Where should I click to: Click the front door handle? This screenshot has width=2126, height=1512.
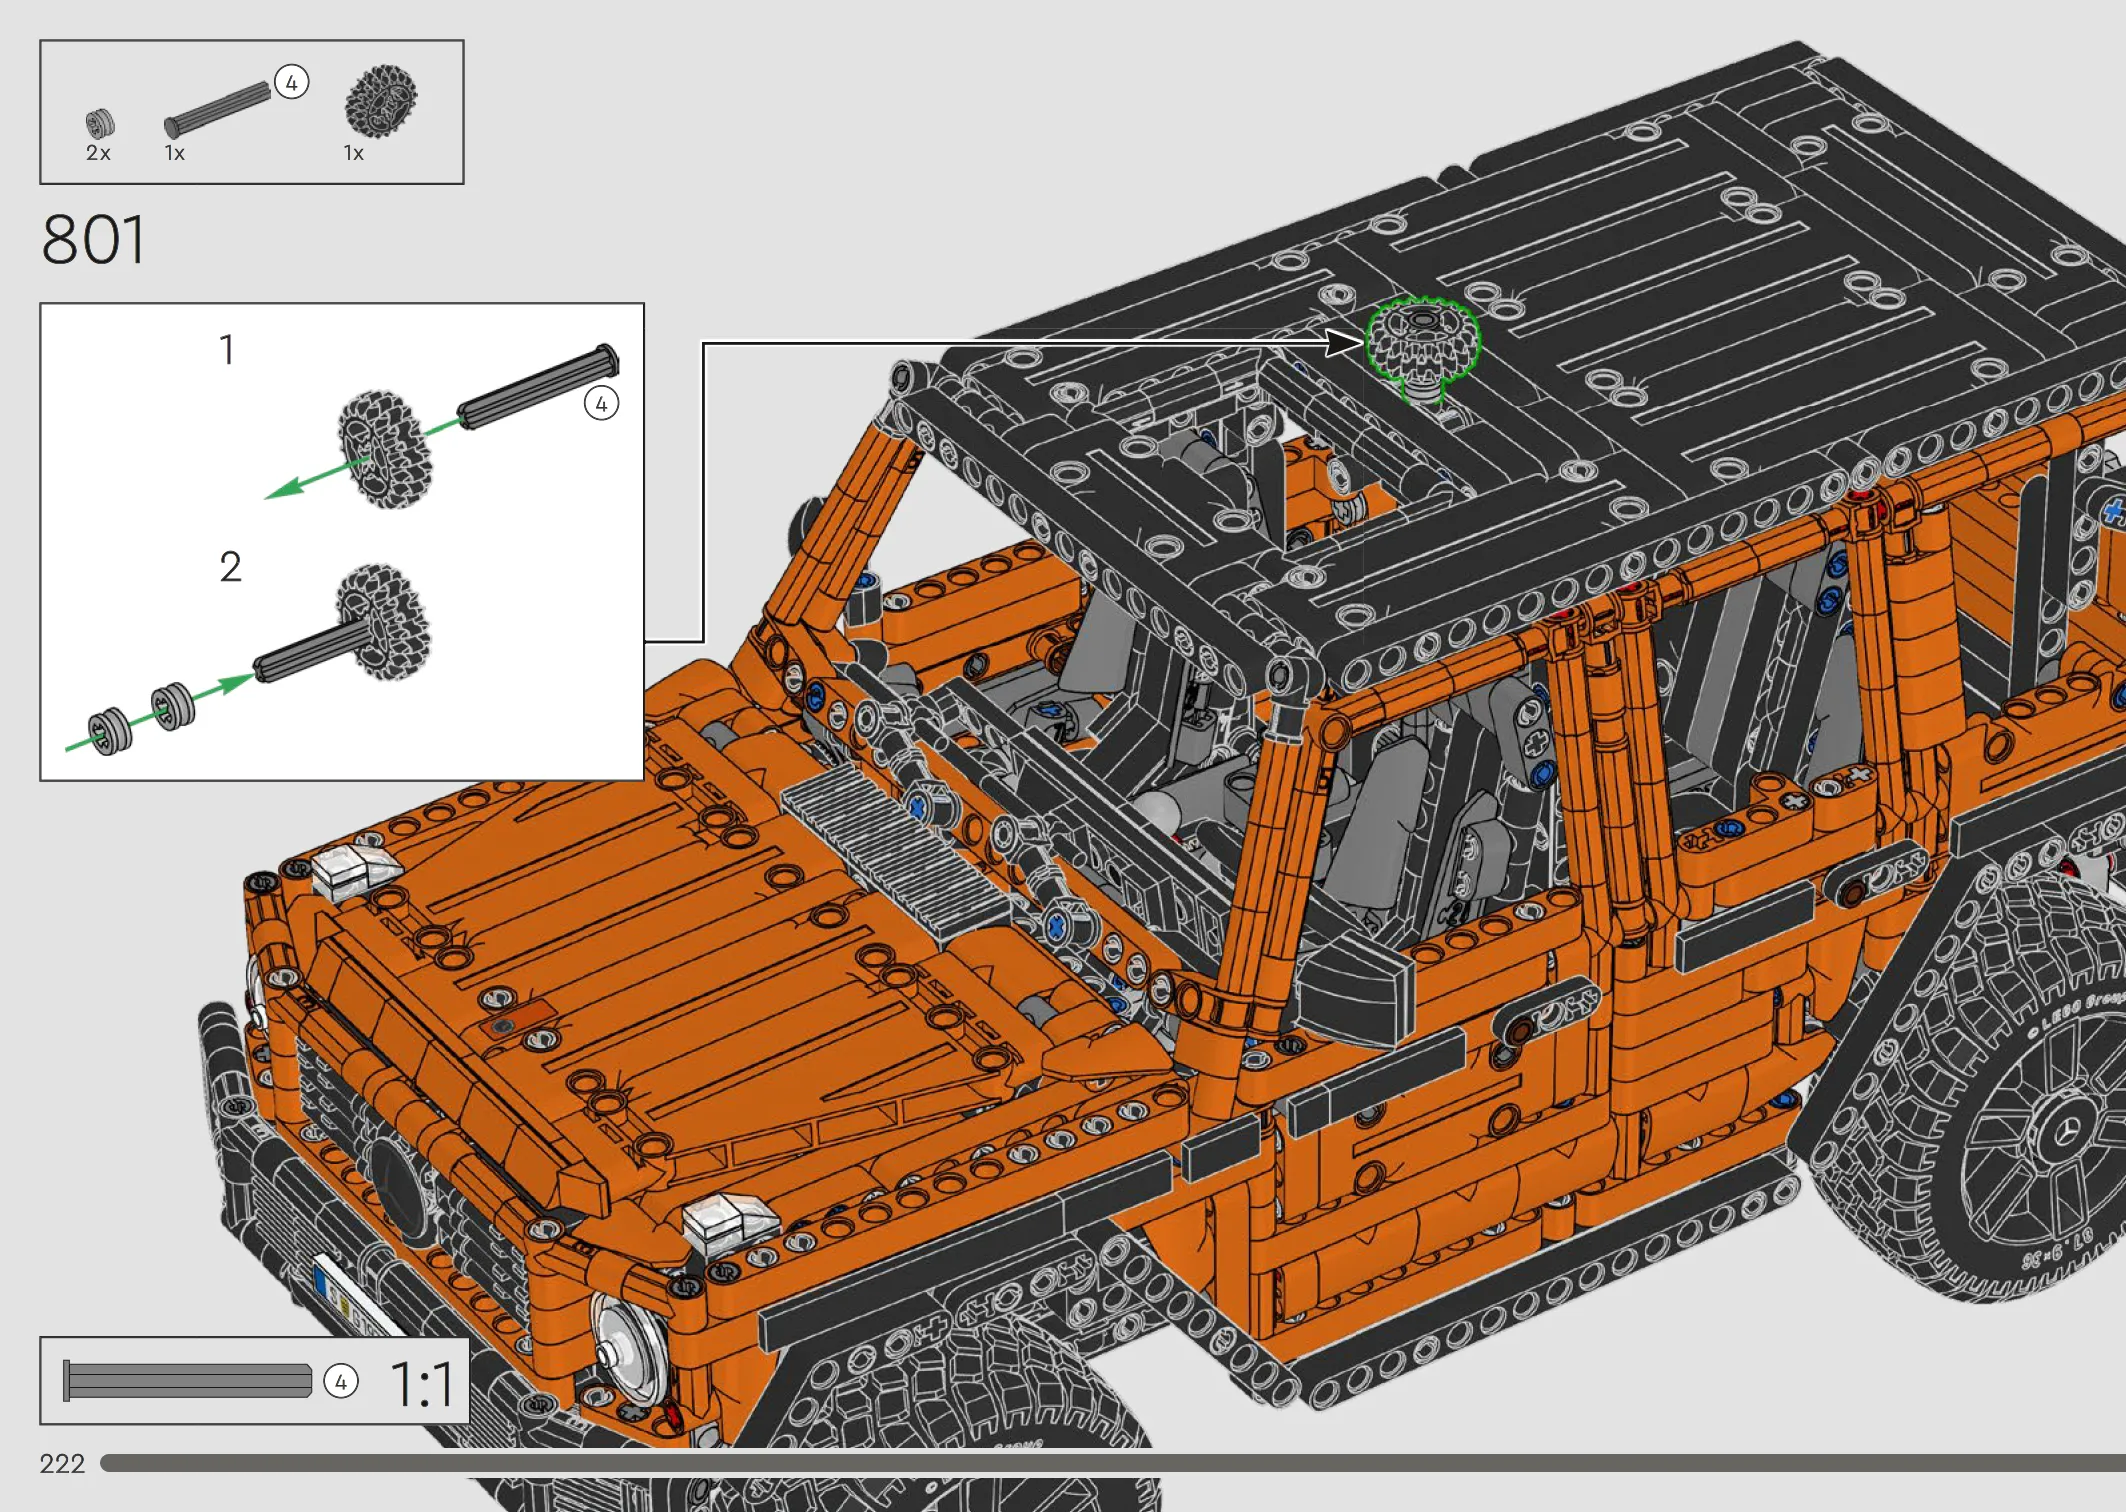click(x=1545, y=1011)
